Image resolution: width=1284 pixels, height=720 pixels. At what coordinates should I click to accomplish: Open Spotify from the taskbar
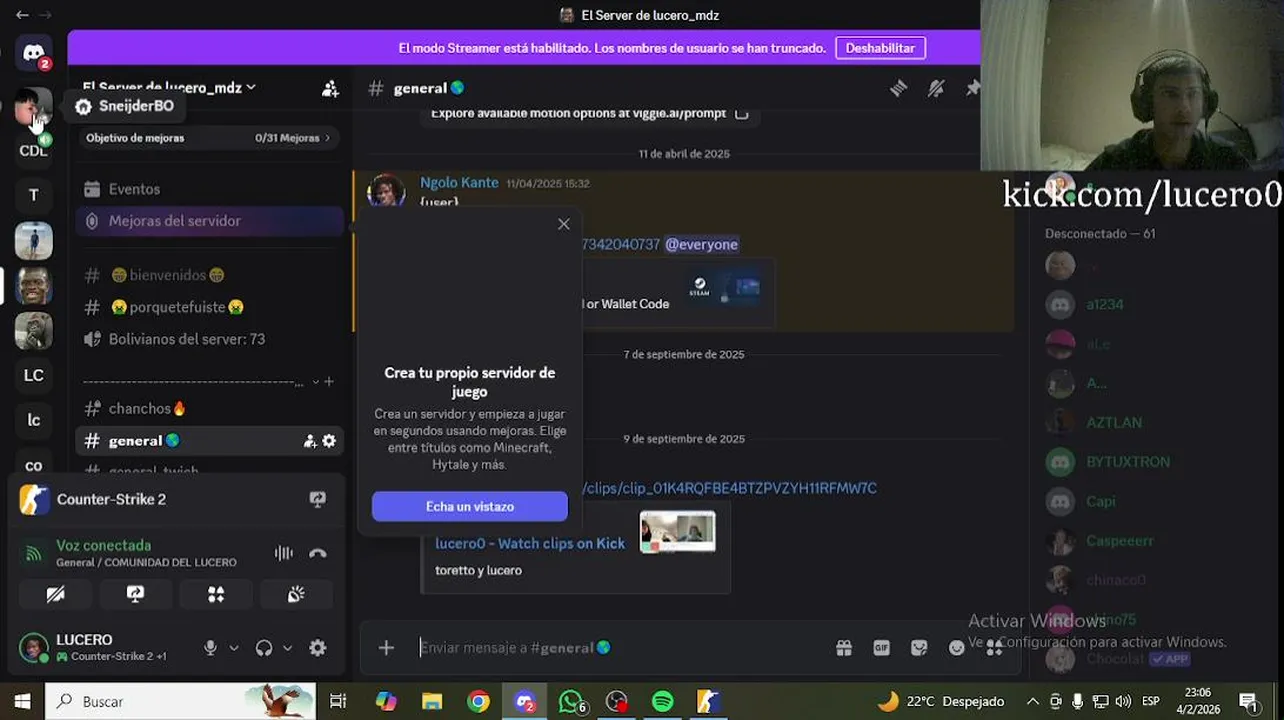662,702
